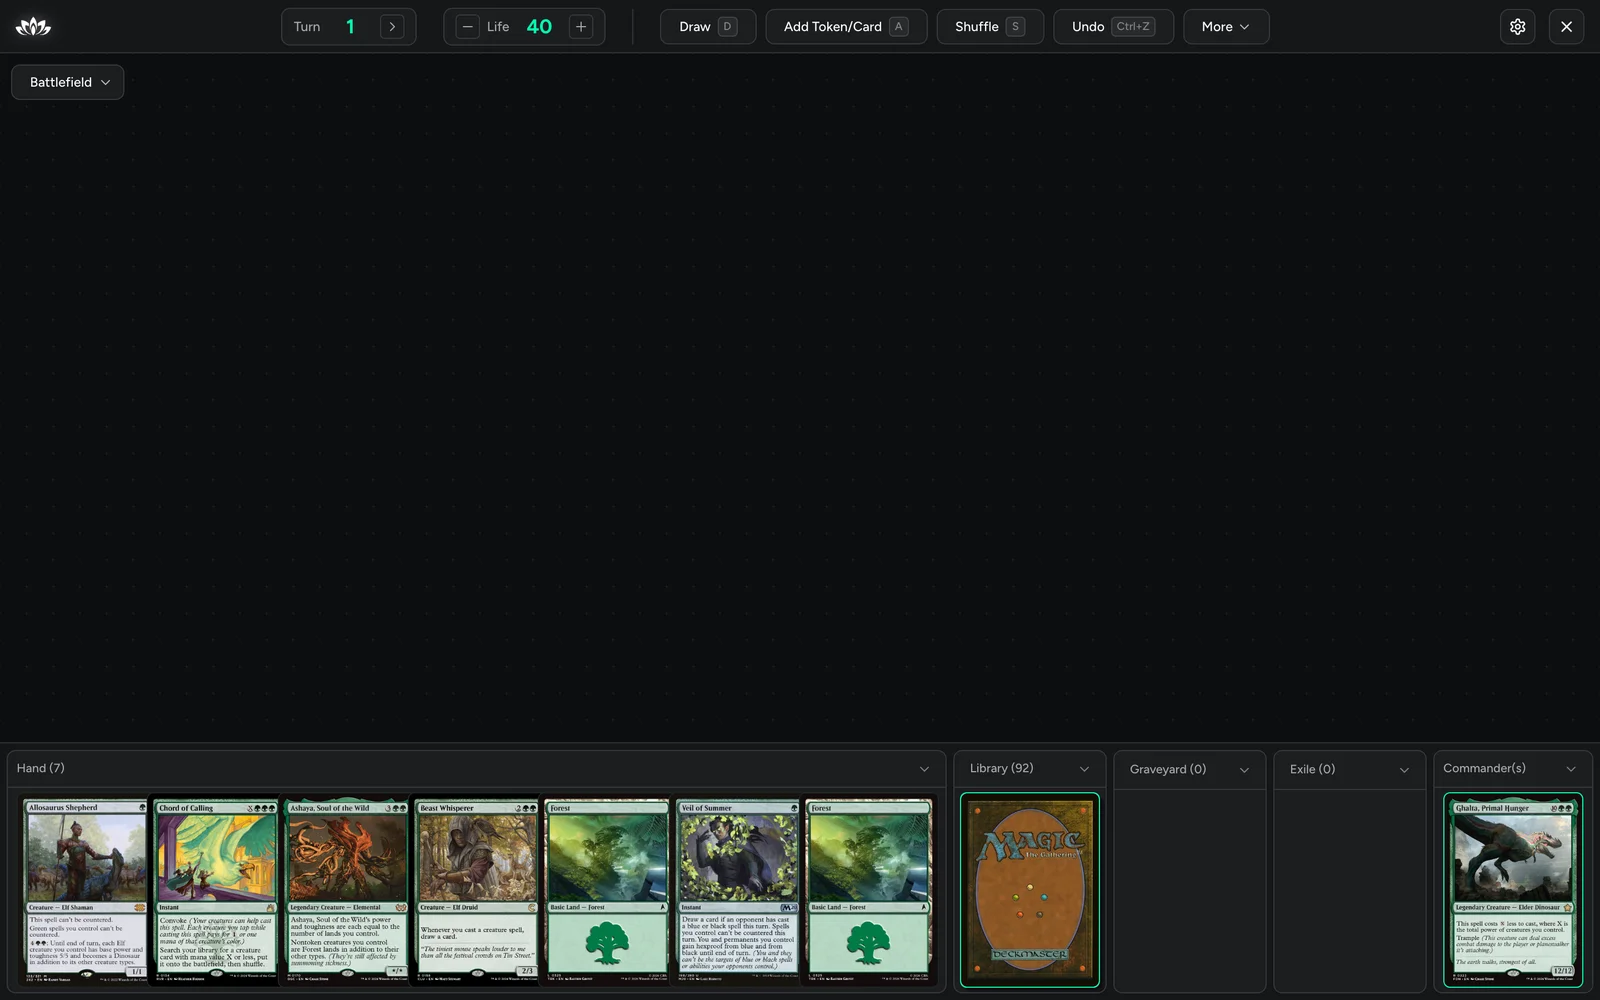Viewport: 1600px width, 1000px height.
Task: Open Add Token/Card dialog
Action: tap(846, 27)
